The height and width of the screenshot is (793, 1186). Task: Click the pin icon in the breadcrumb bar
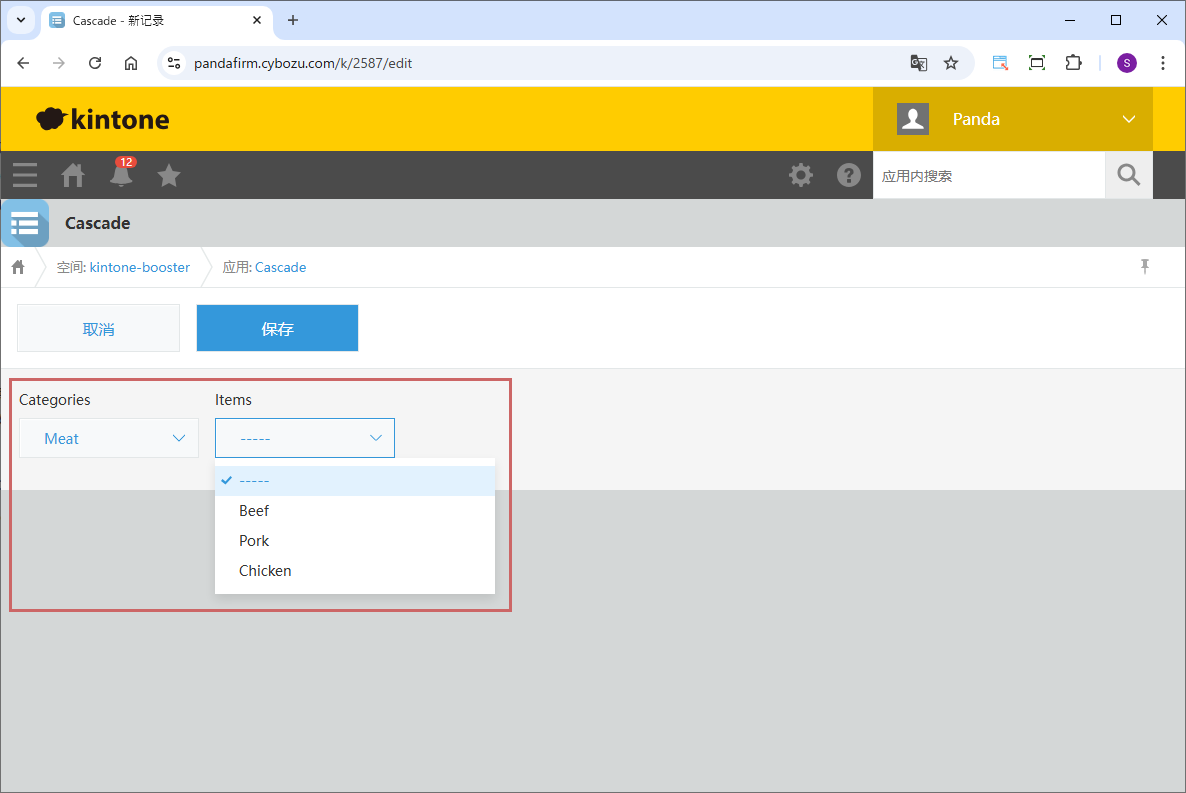(x=1145, y=266)
